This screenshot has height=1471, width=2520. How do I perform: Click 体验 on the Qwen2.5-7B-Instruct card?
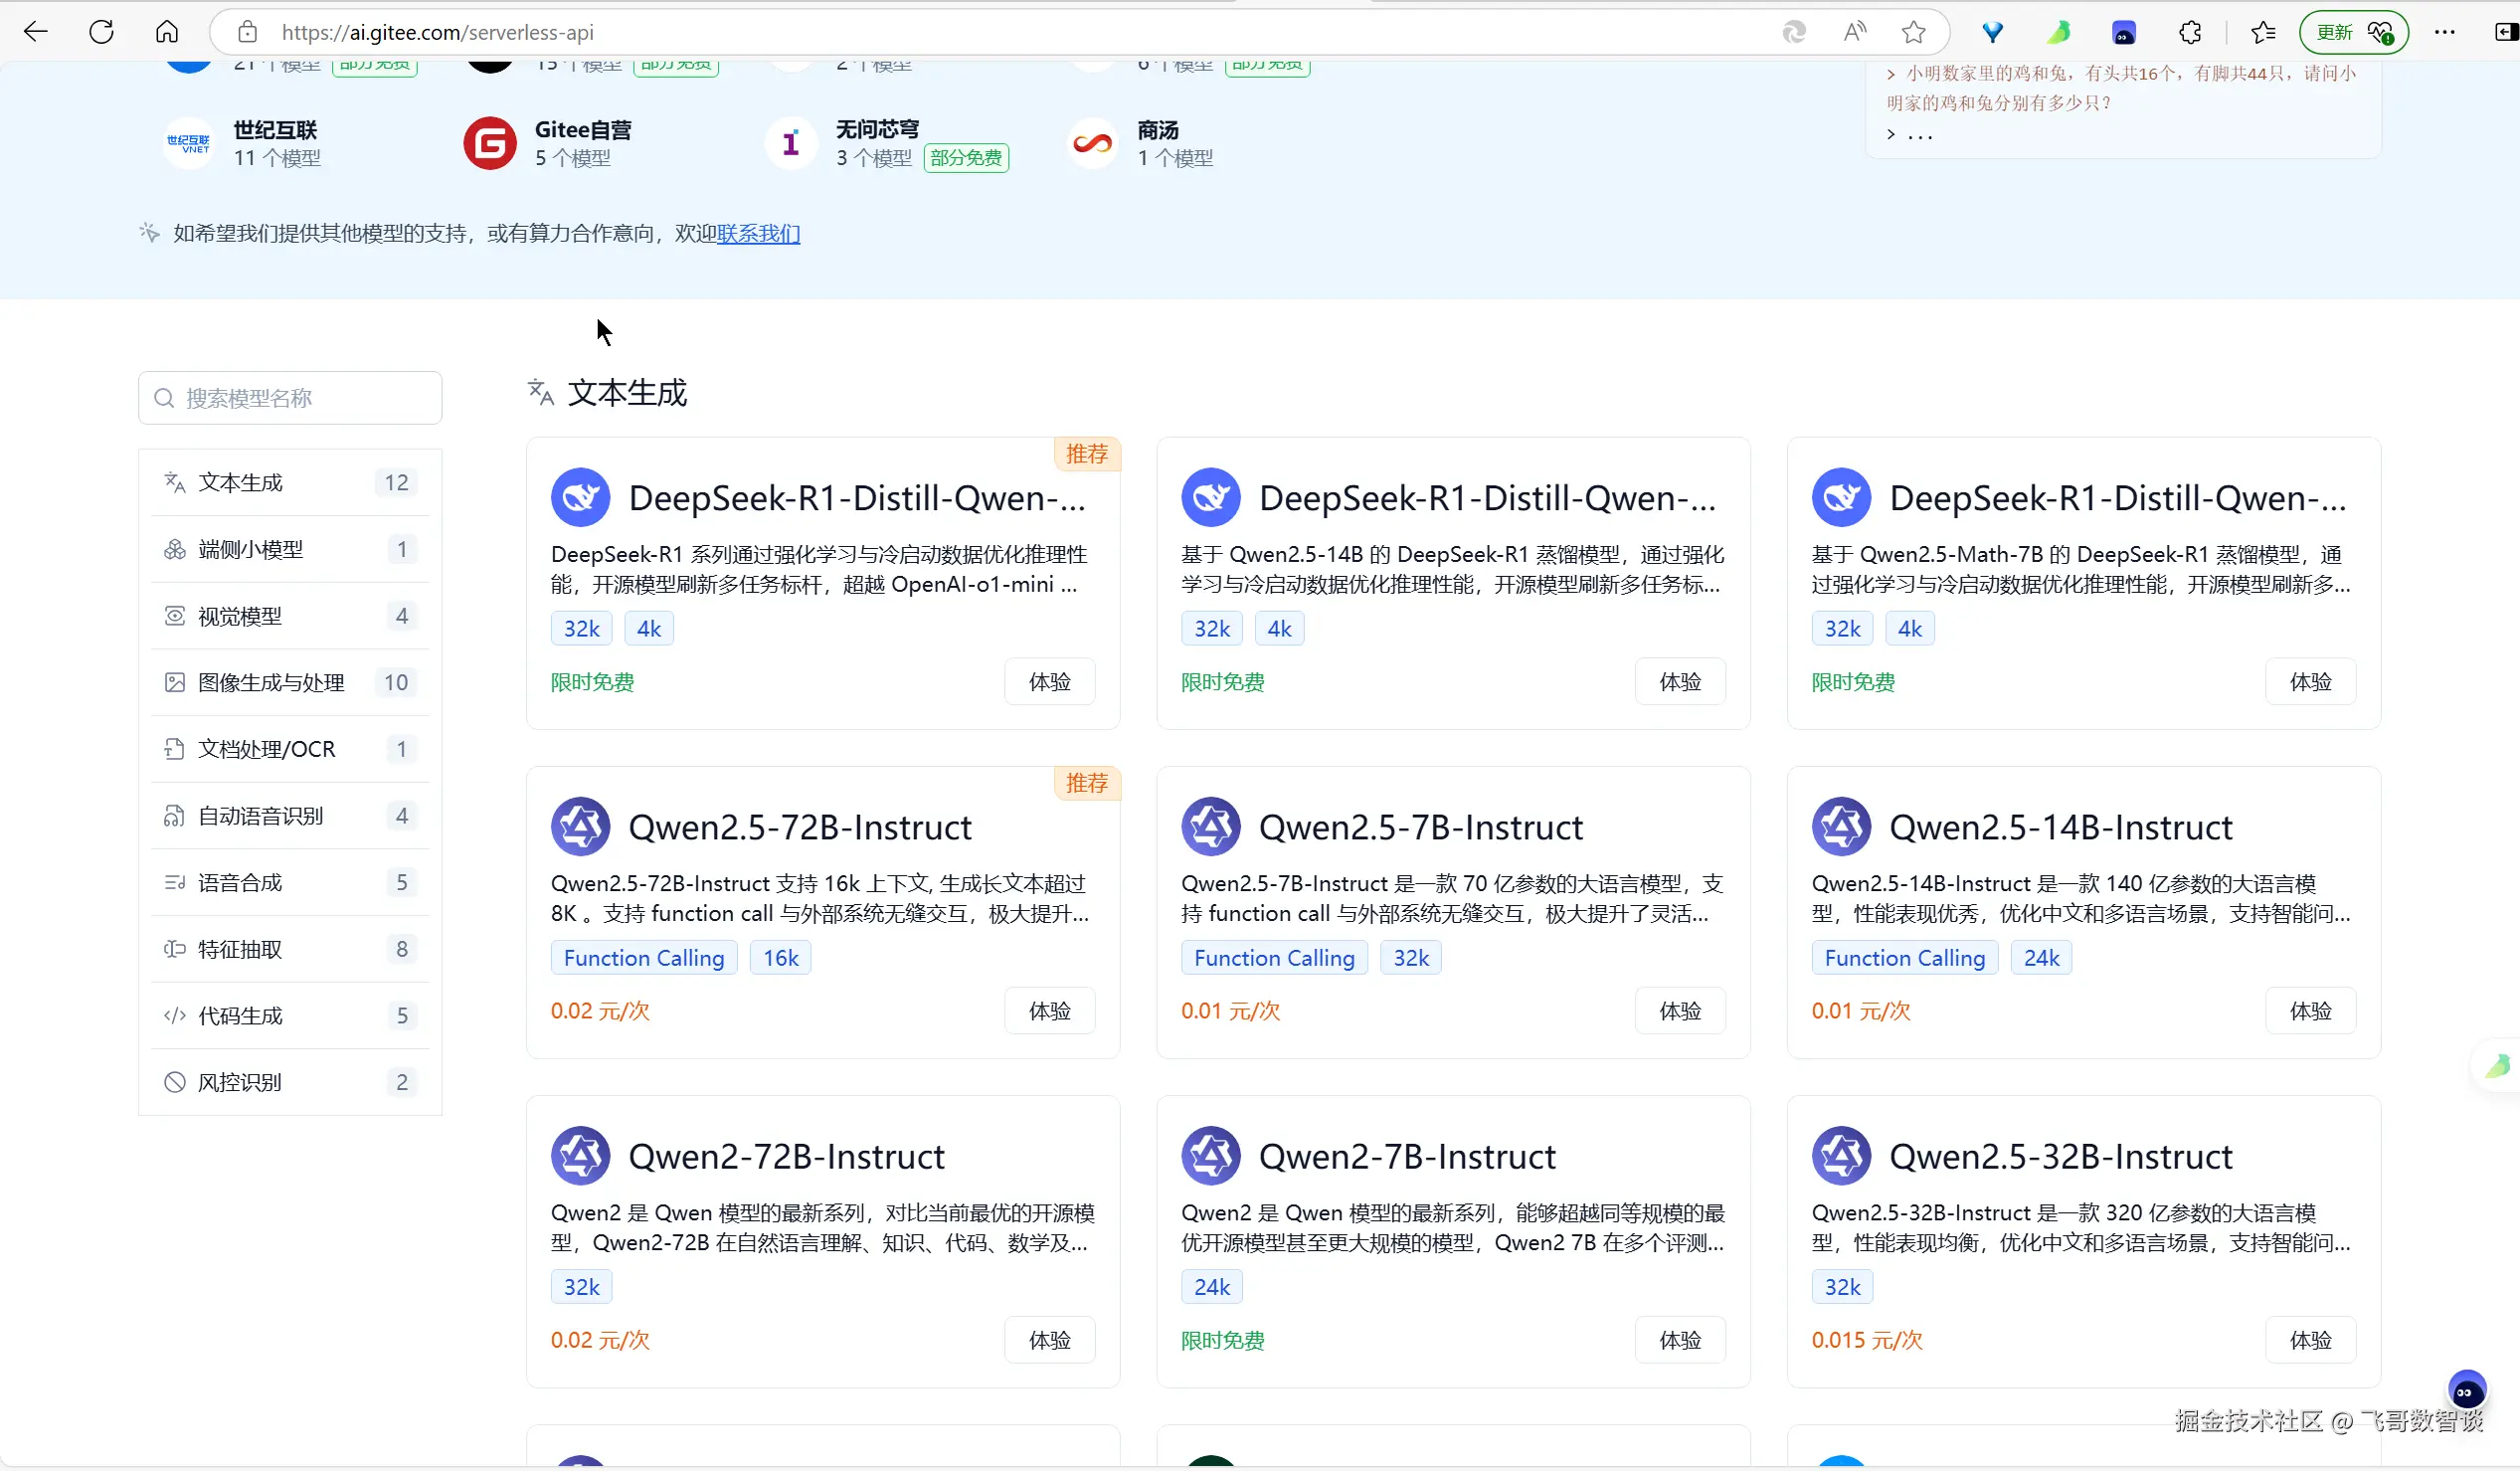coord(1680,1011)
